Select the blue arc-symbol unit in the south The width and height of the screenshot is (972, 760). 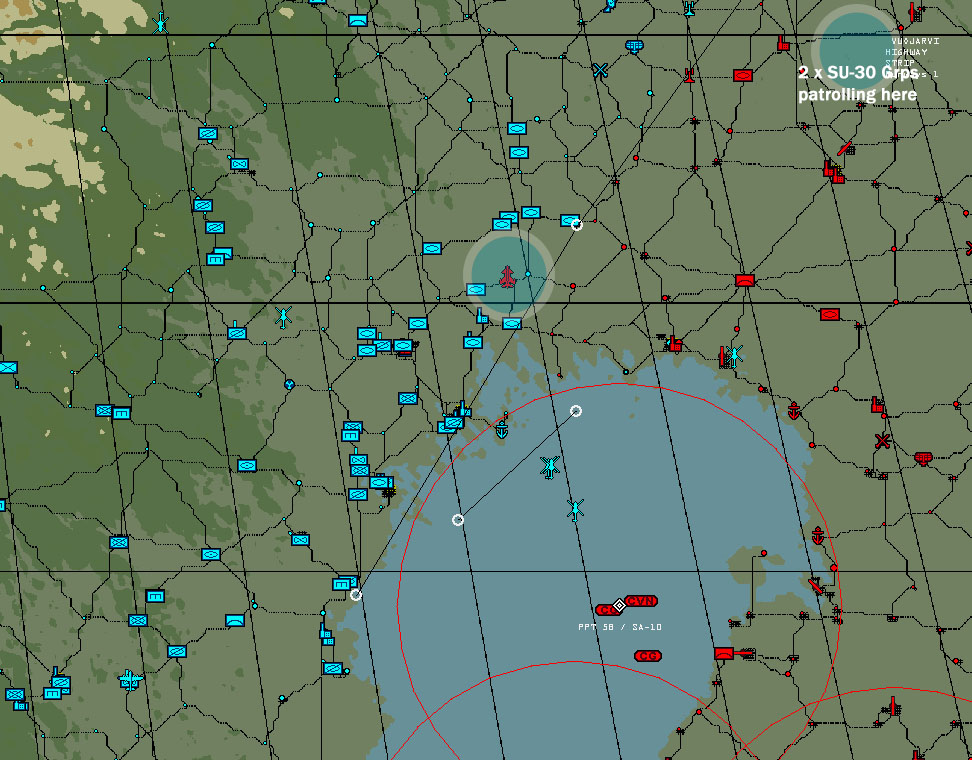(x=234, y=621)
